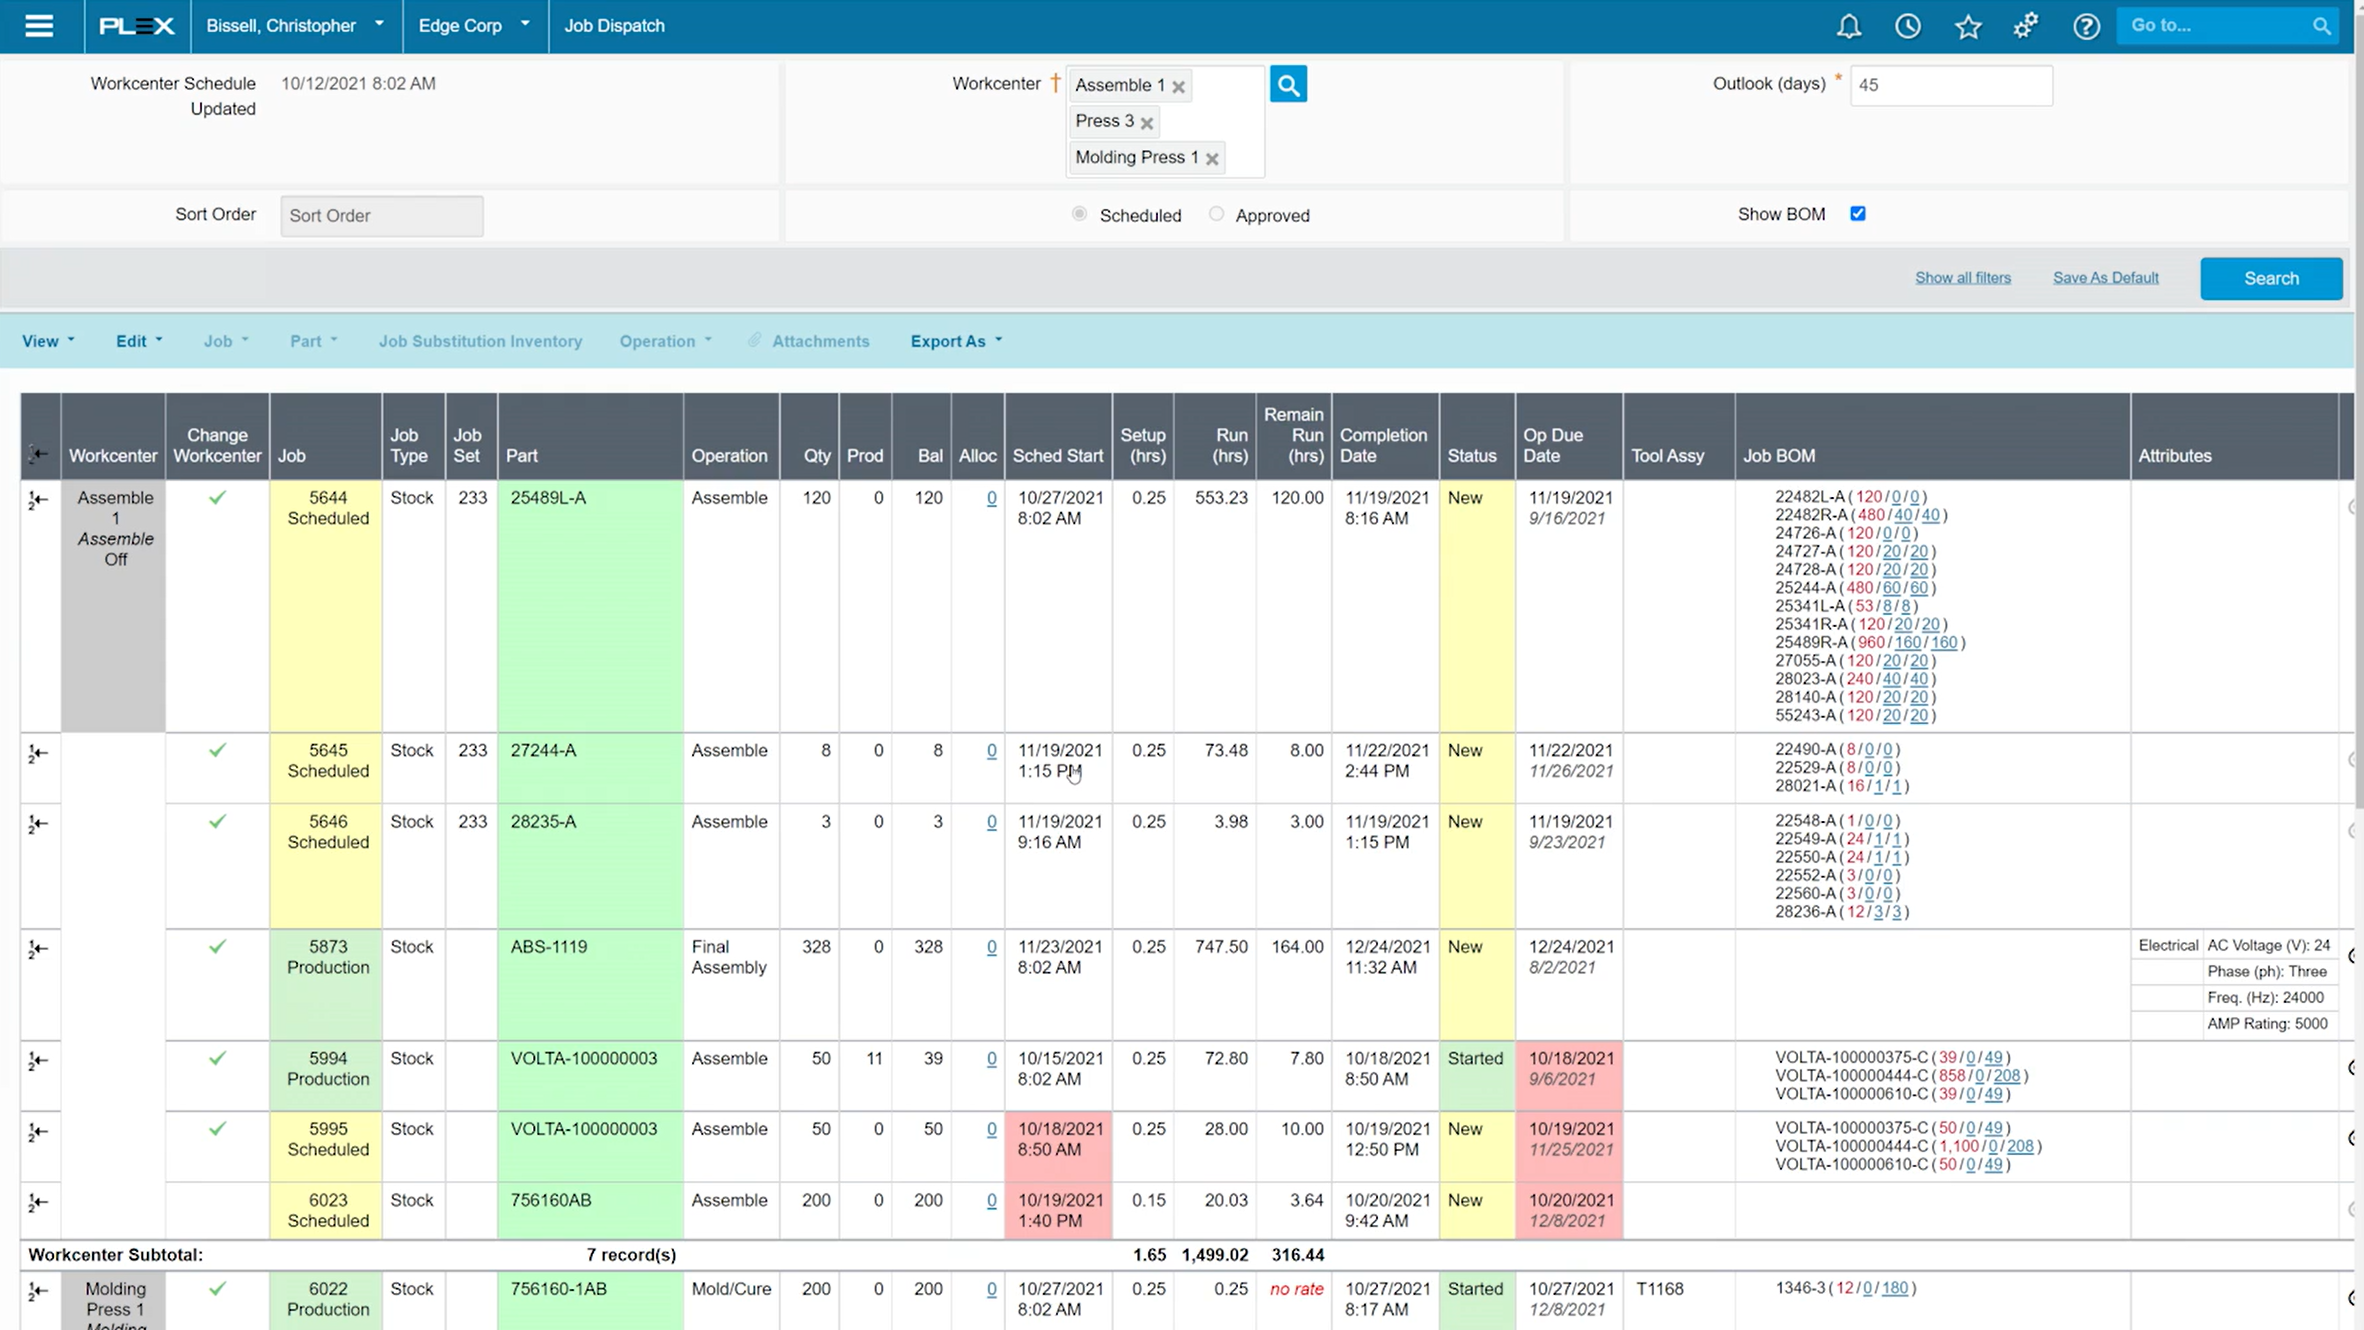Remove Press 3 workcenter filter tag
The height and width of the screenshot is (1330, 2364).
click(1147, 123)
